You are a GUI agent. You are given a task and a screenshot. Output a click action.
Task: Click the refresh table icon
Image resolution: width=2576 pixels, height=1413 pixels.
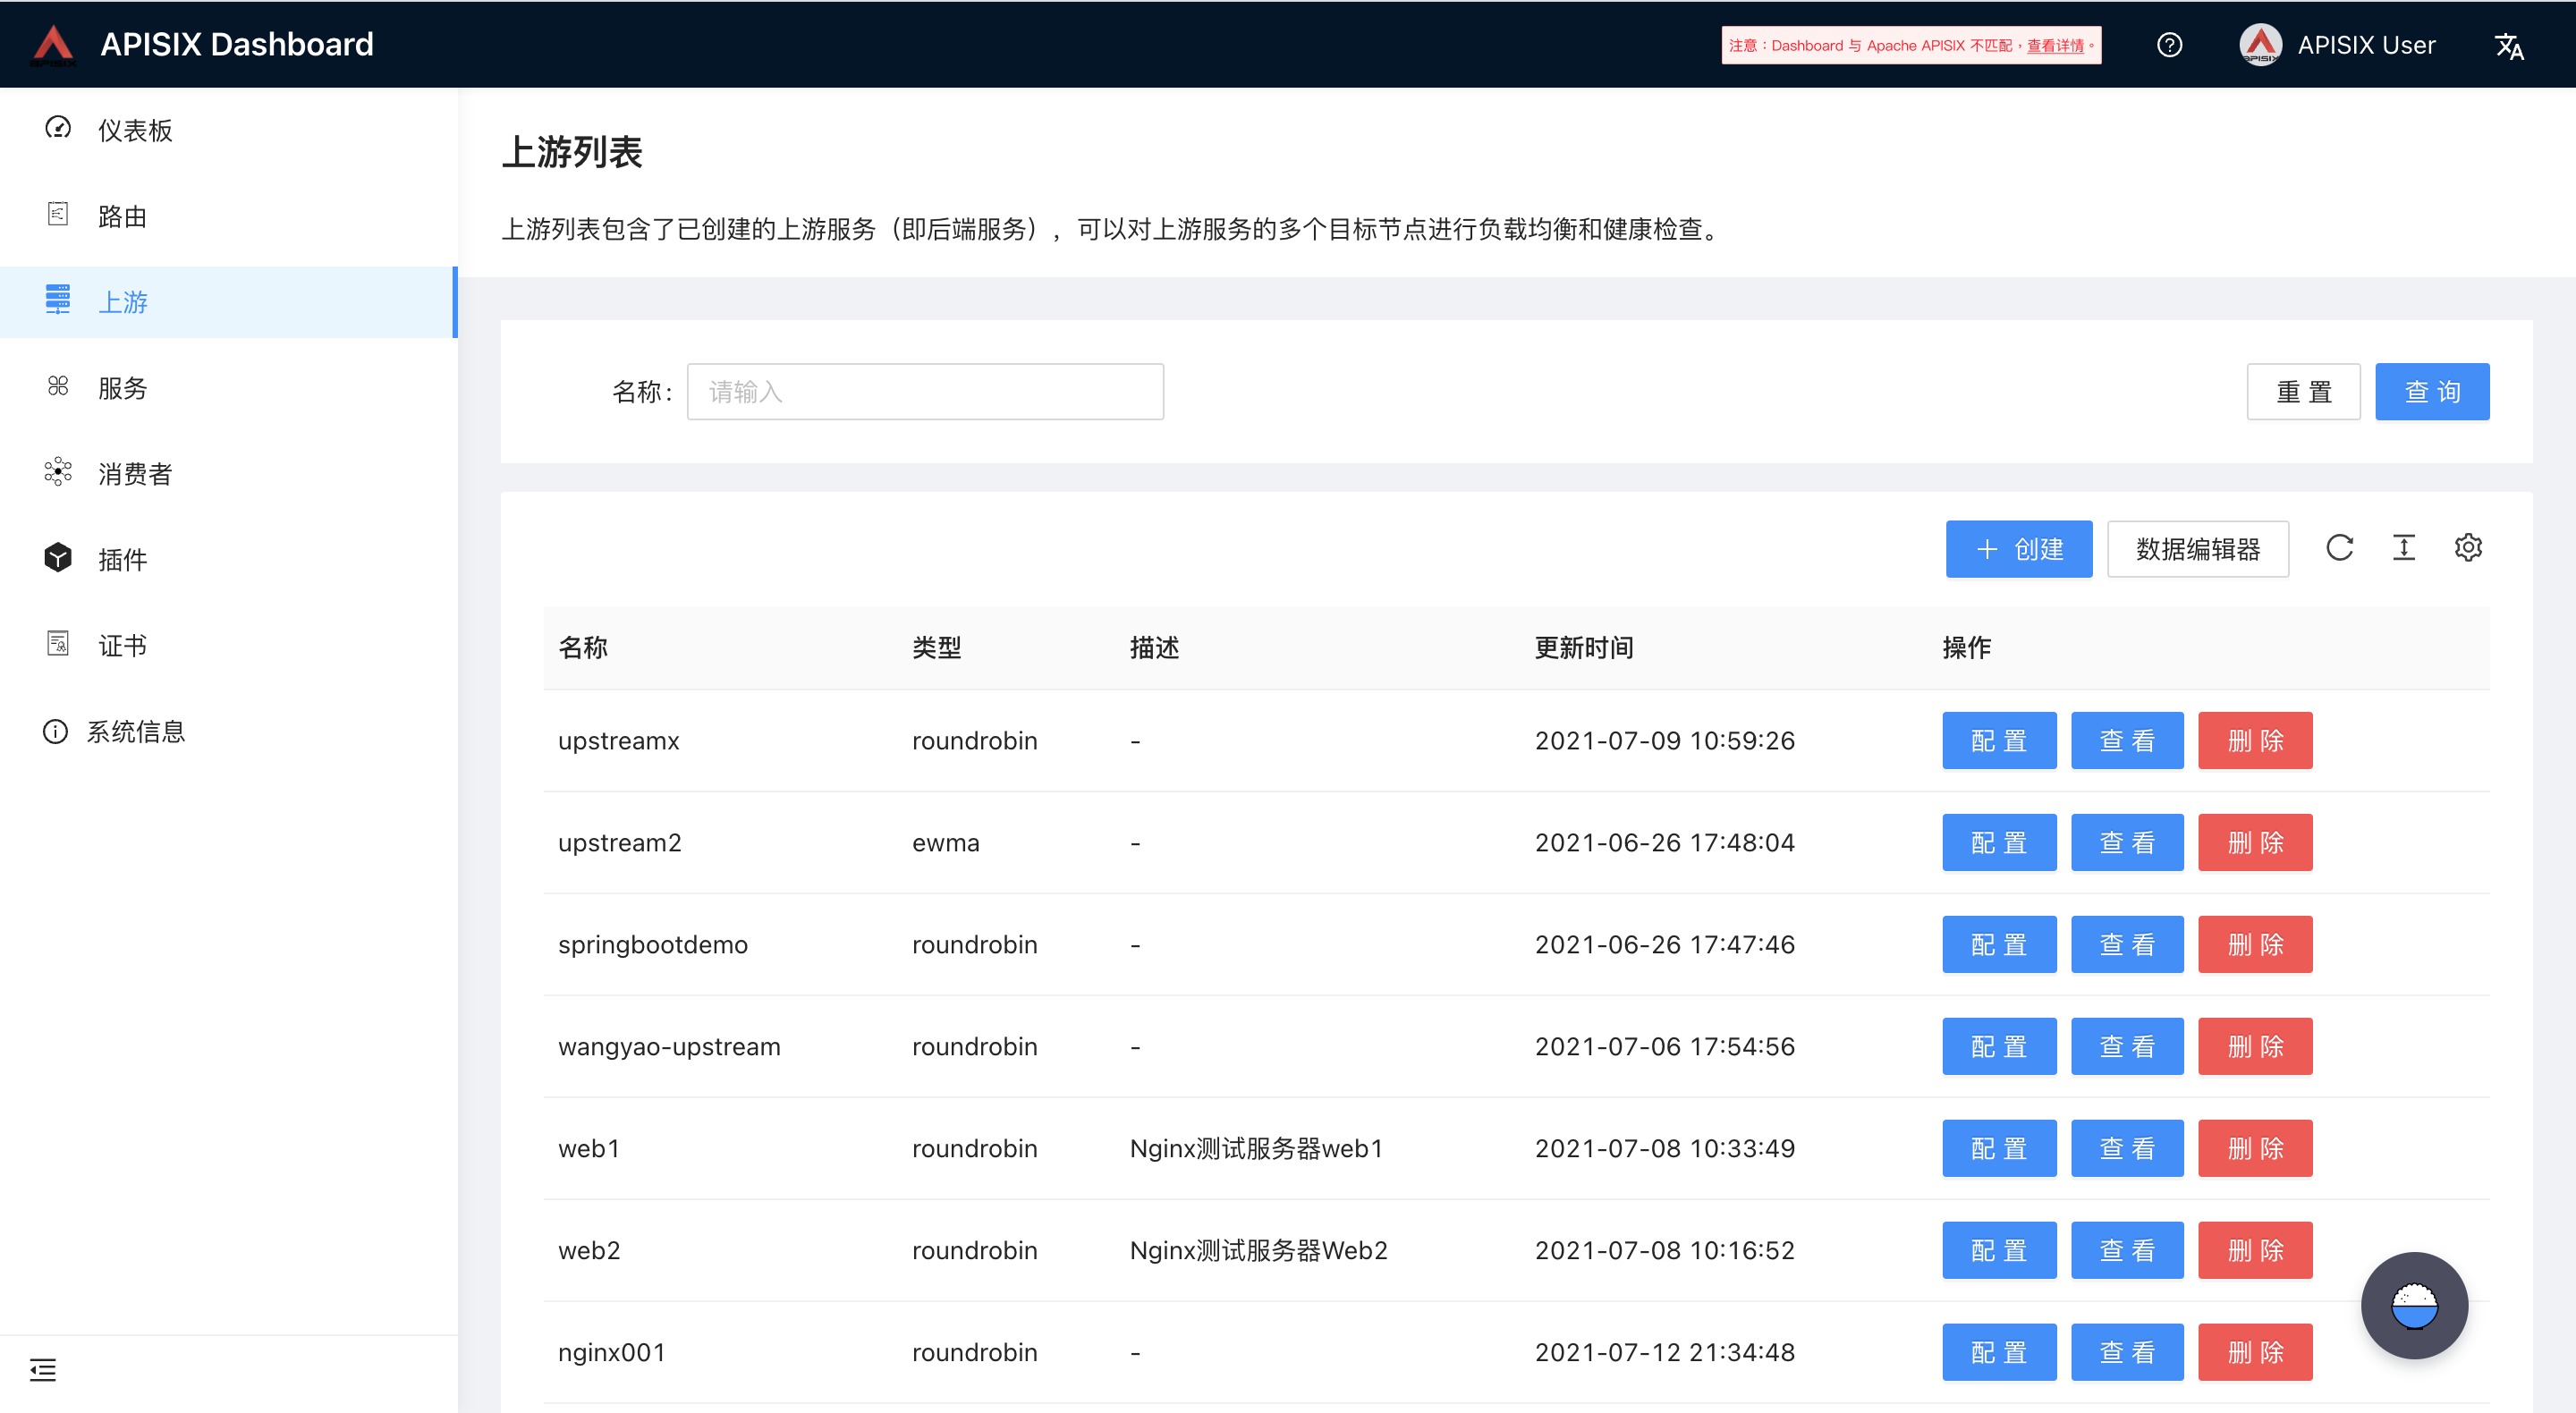pyautogui.click(x=2339, y=548)
